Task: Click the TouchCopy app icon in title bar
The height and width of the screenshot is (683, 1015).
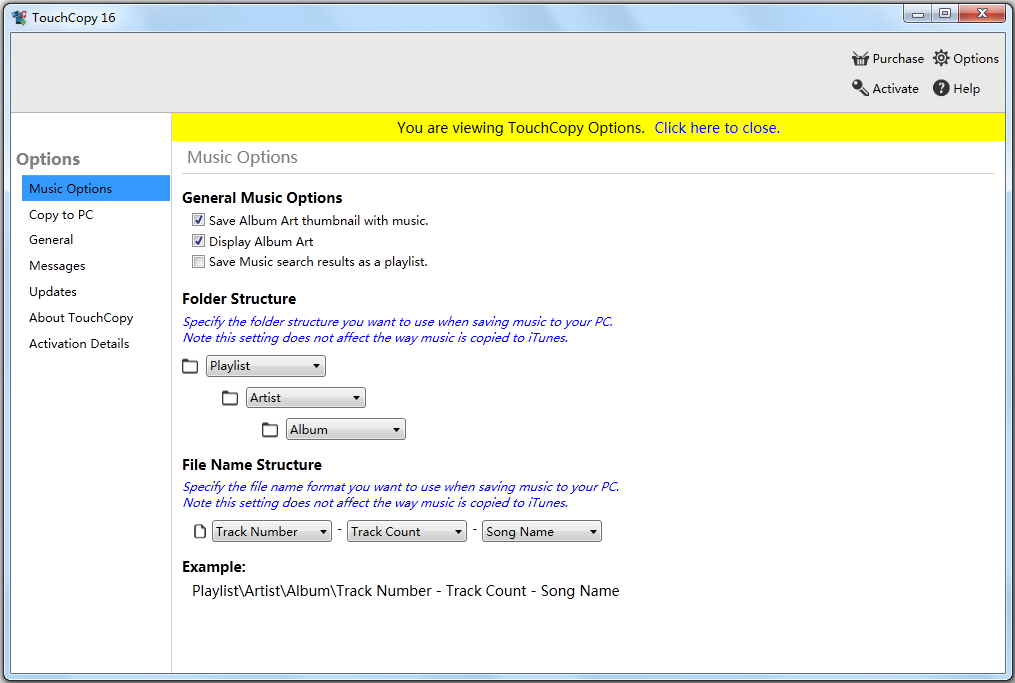Action: (19, 17)
